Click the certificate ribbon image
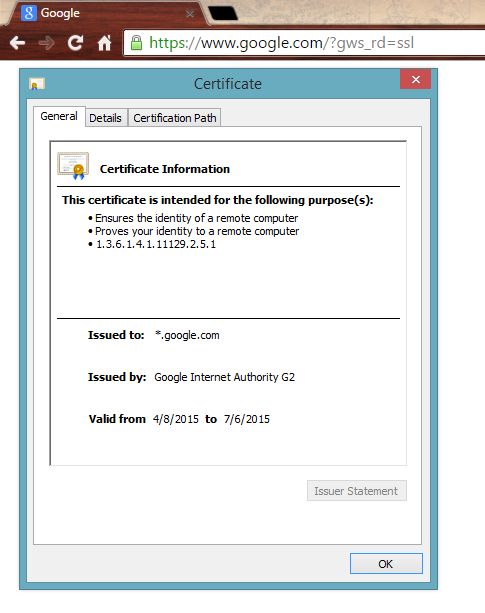The height and width of the screenshot is (613, 485). [73, 166]
